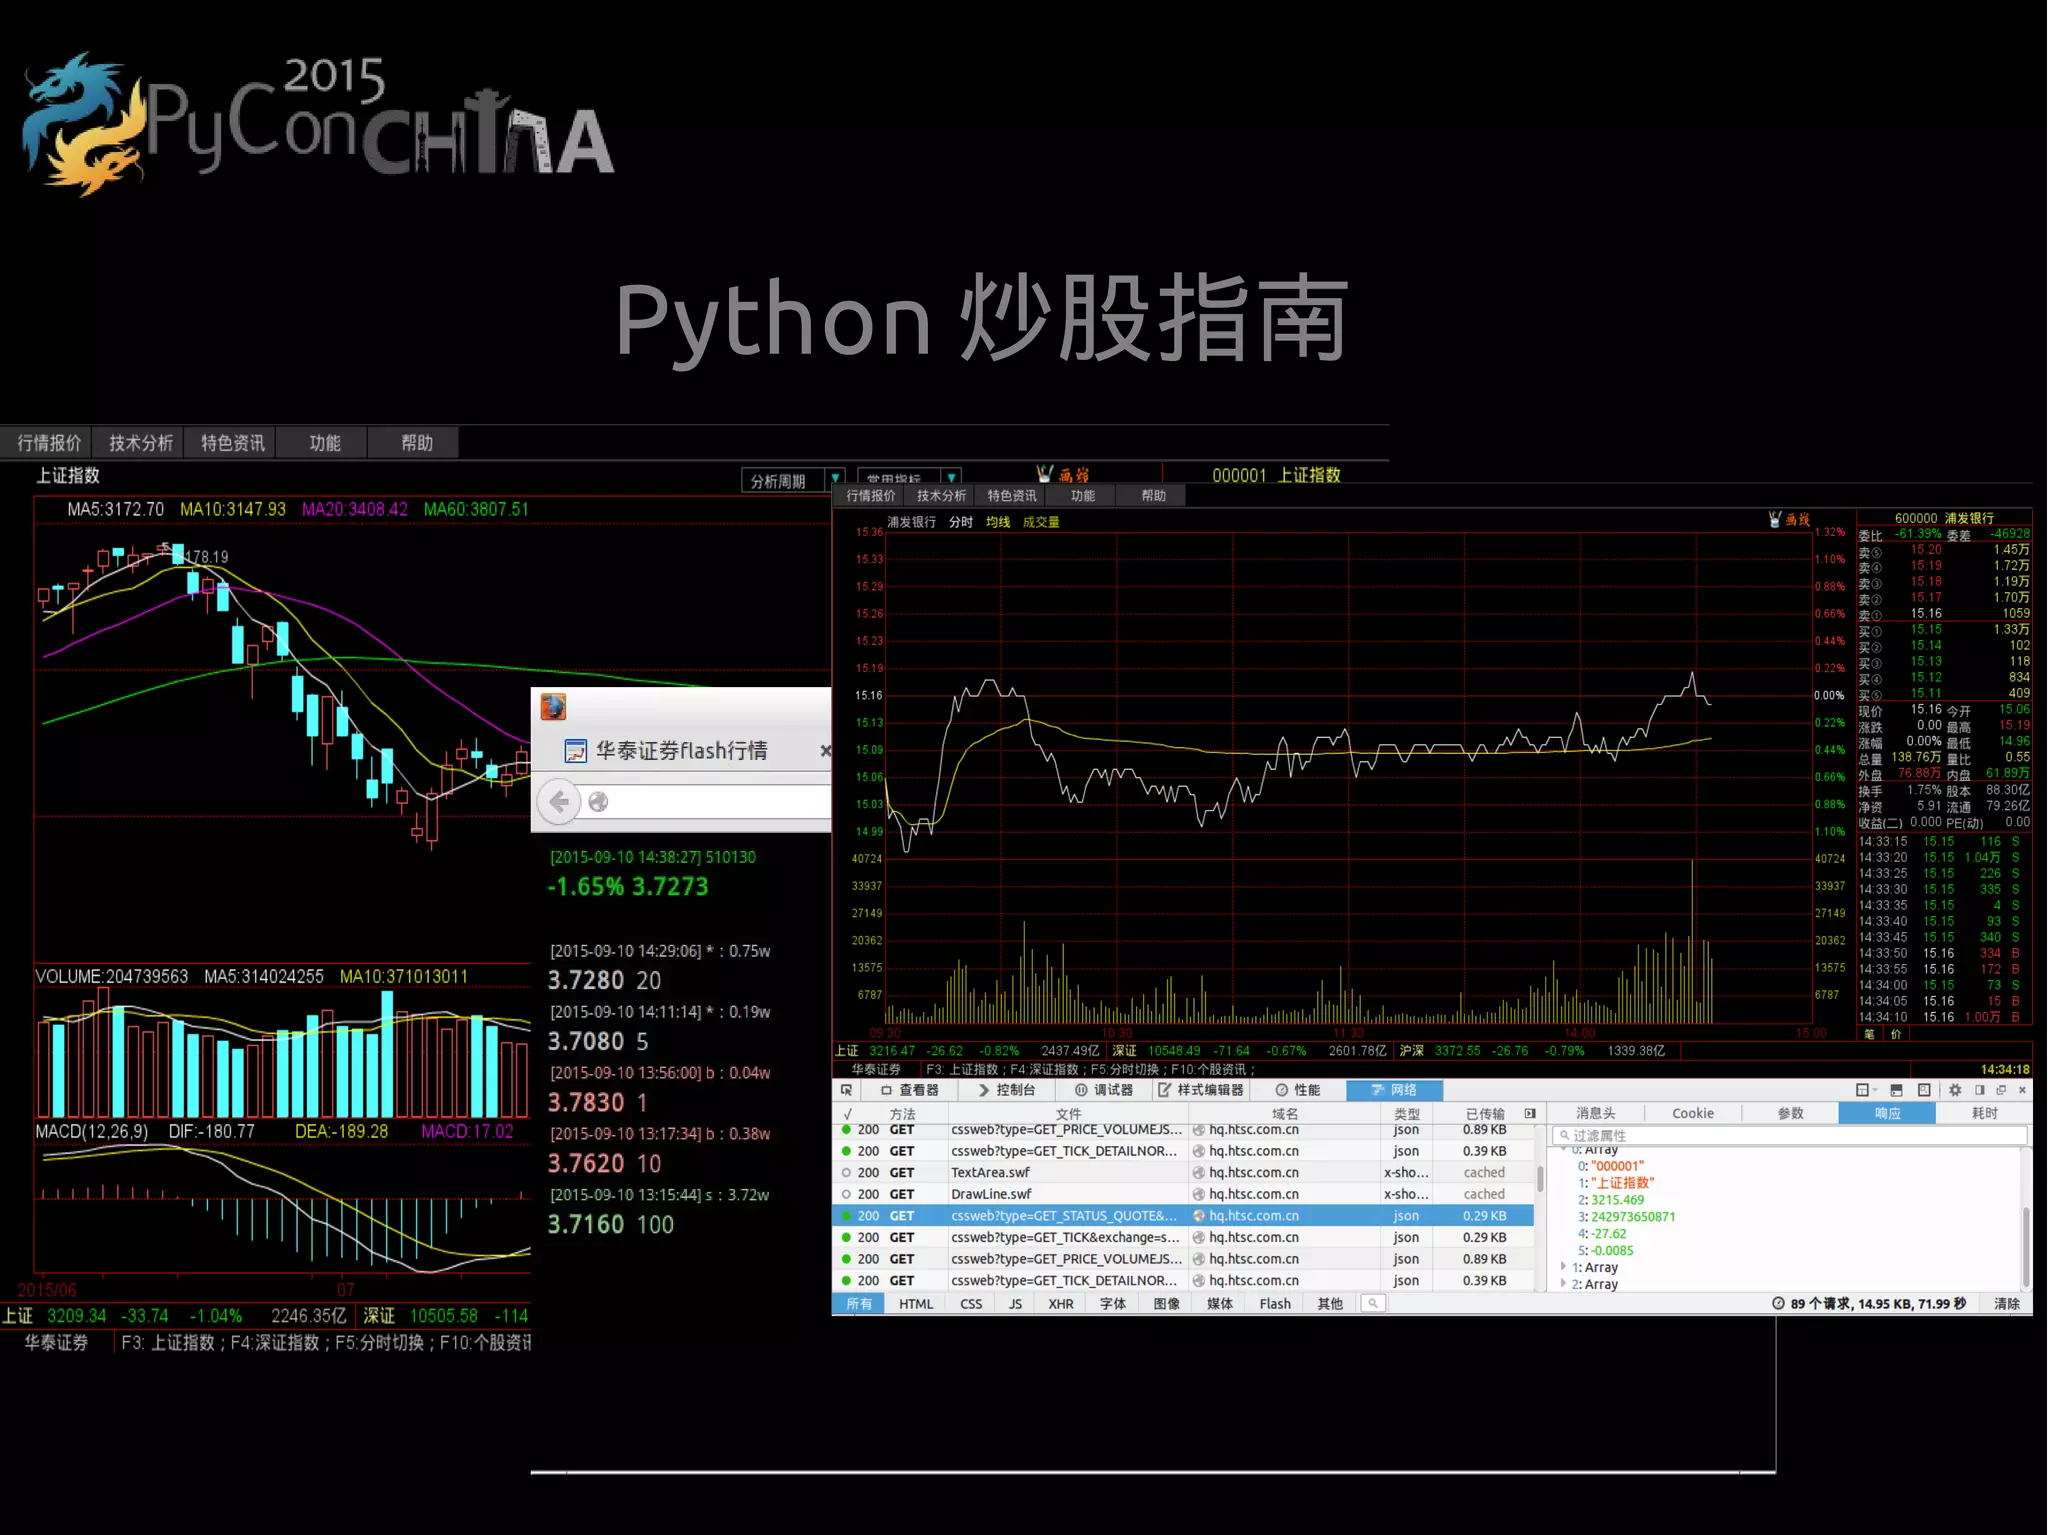Open the 控制台 console panel

click(x=1006, y=1090)
